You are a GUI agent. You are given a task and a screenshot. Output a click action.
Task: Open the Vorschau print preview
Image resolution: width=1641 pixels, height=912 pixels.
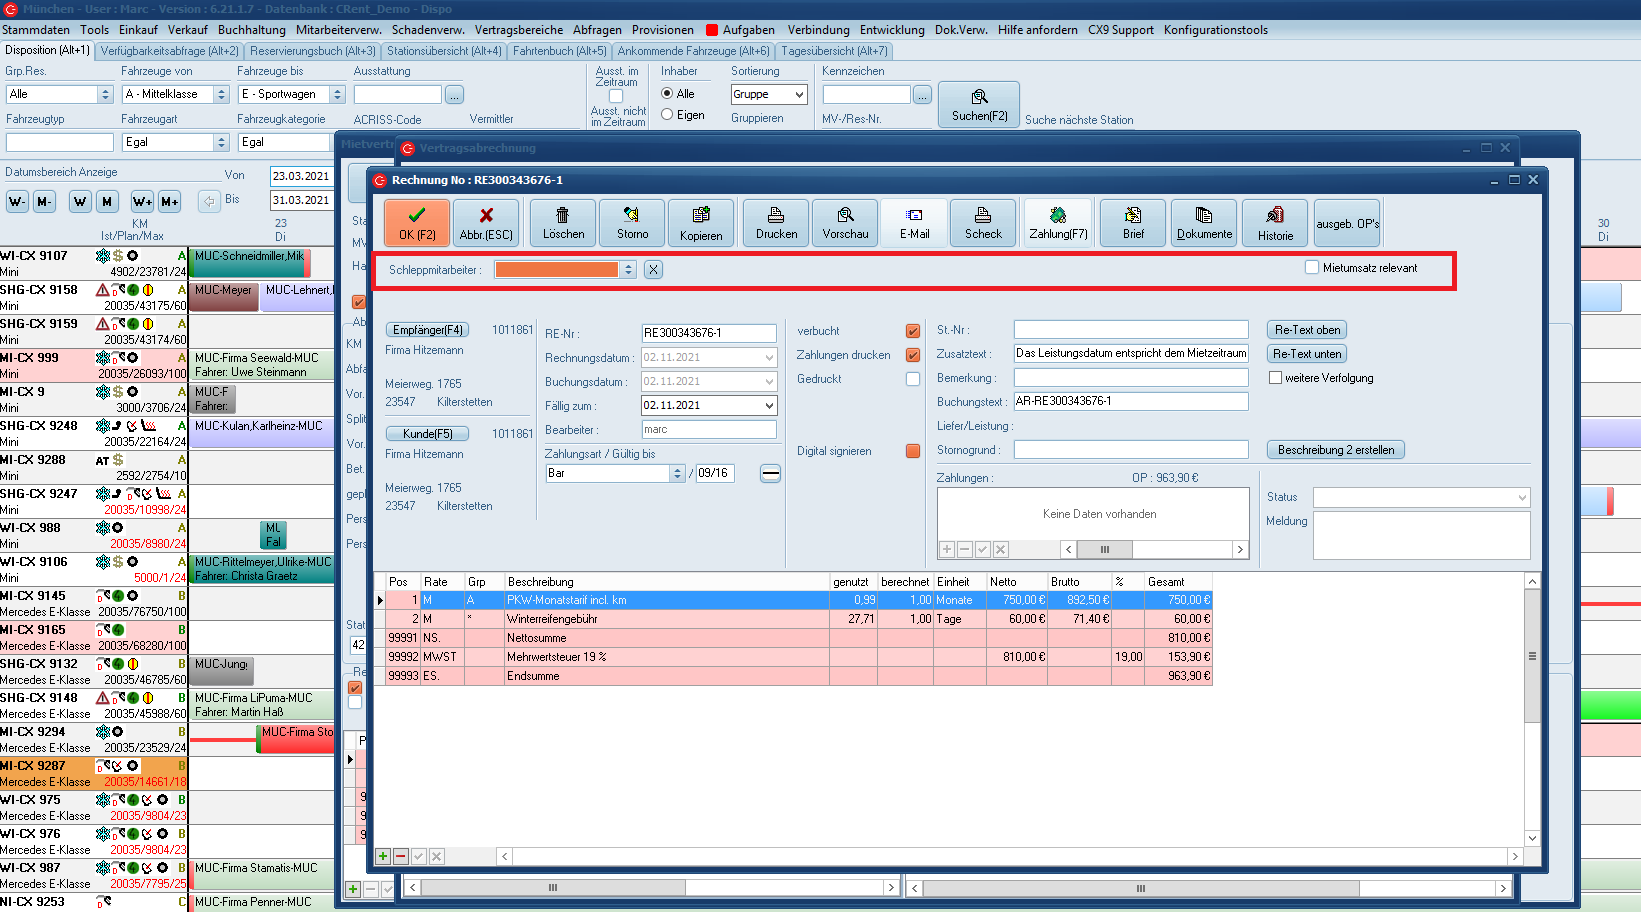pyautogui.click(x=845, y=222)
